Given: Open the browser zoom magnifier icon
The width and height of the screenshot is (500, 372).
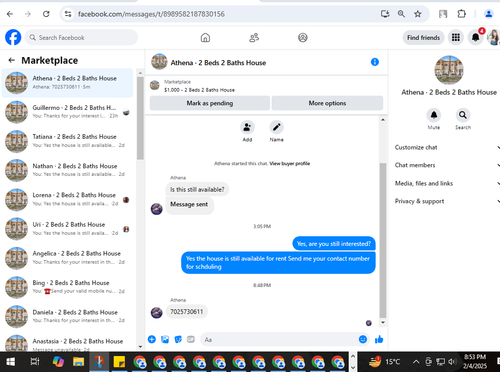Looking at the screenshot, I should (x=401, y=14).
